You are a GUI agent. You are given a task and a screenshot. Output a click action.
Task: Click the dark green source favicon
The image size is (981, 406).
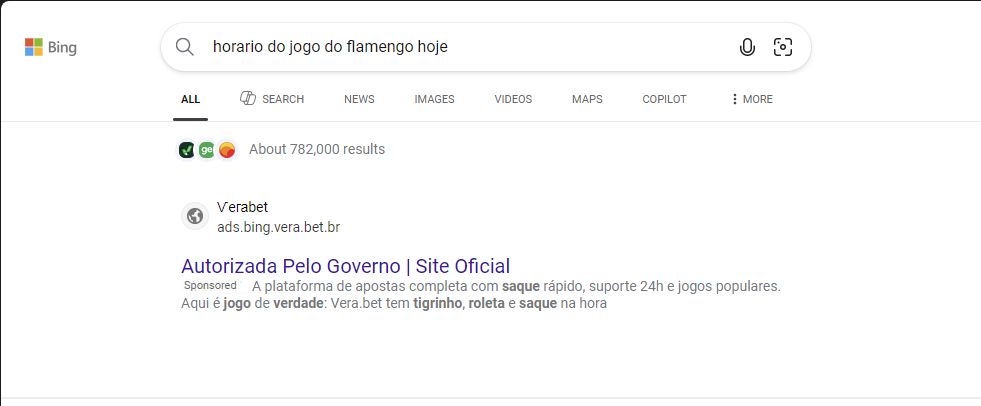(x=186, y=150)
